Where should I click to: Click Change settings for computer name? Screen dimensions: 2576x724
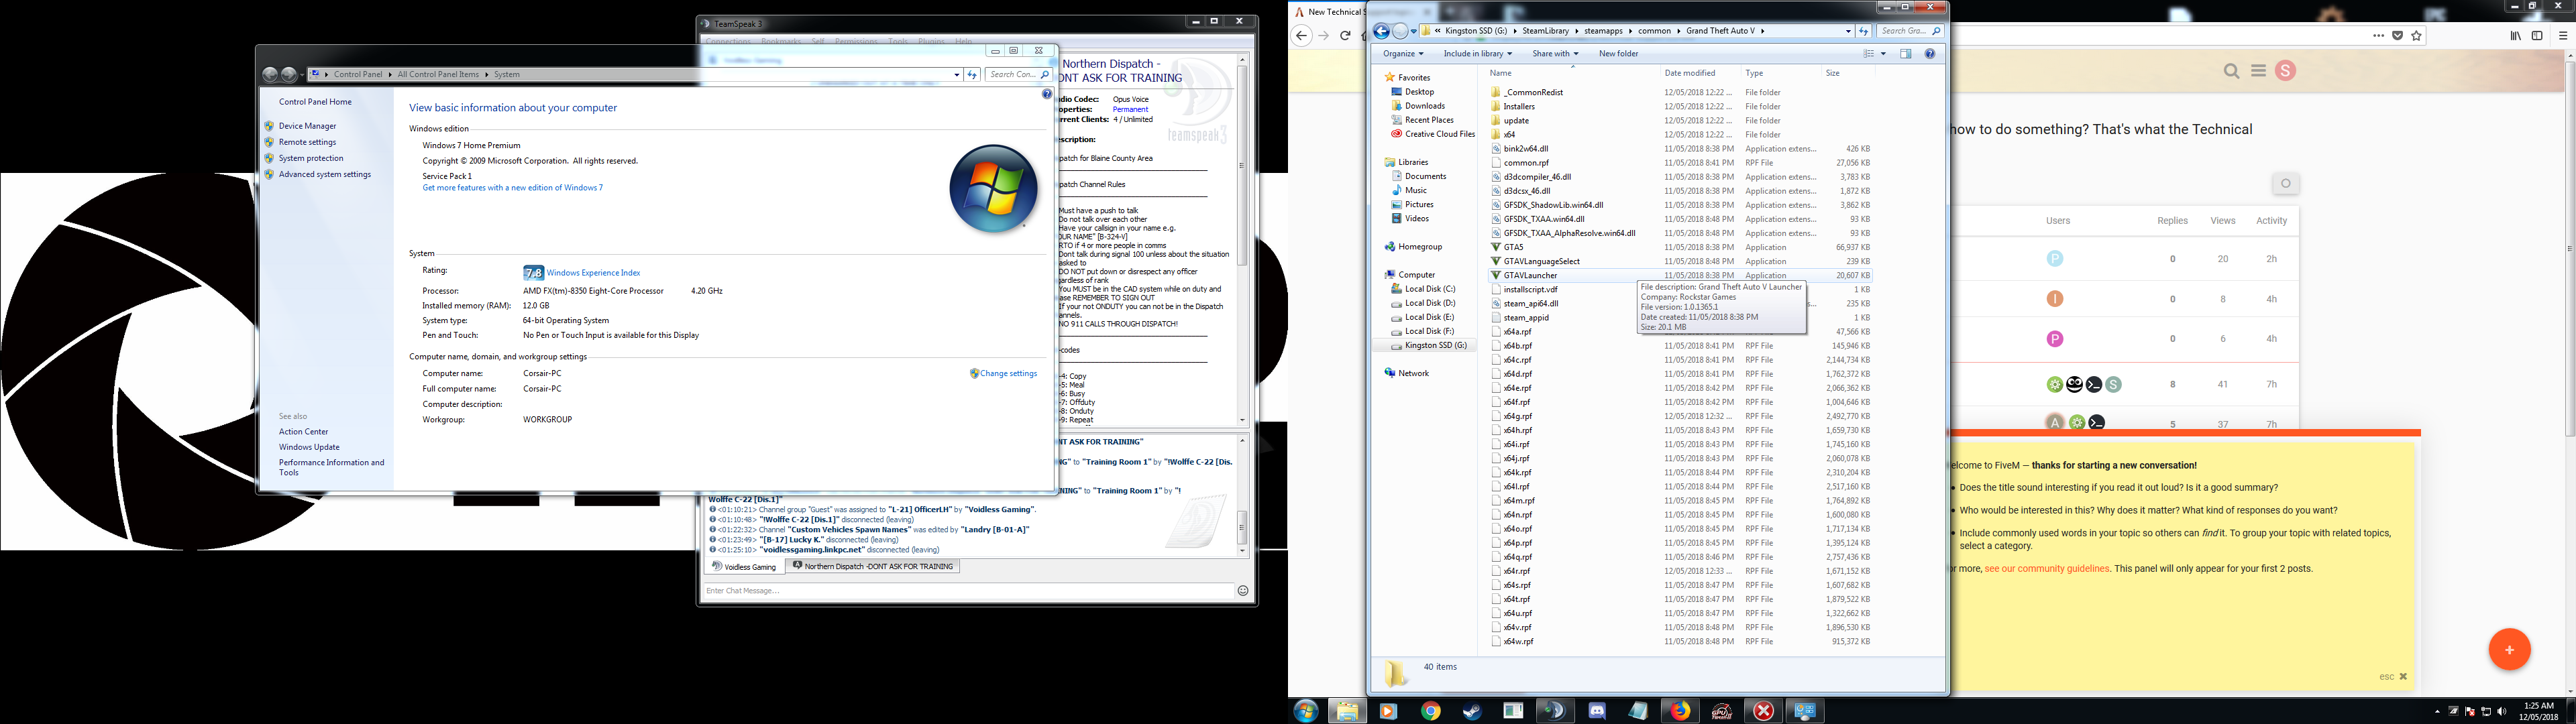[1008, 373]
